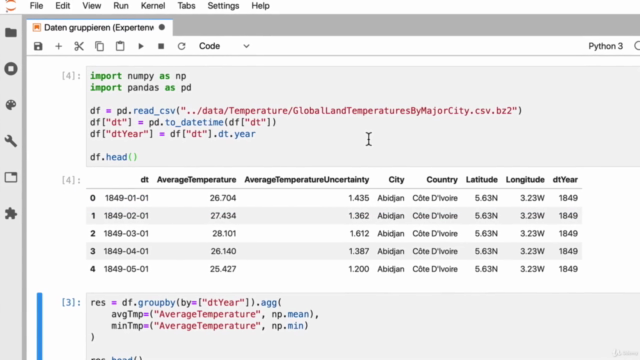Click the Latitude column header
640x360 pixels.
coord(482,180)
